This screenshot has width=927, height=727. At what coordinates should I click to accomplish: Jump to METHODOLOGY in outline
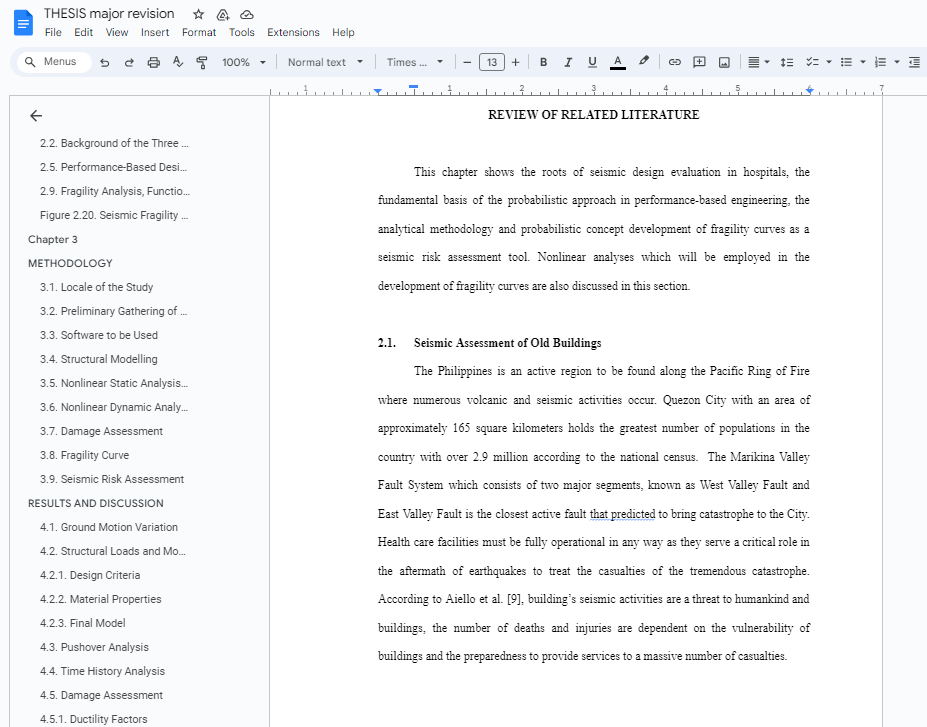[x=70, y=263]
